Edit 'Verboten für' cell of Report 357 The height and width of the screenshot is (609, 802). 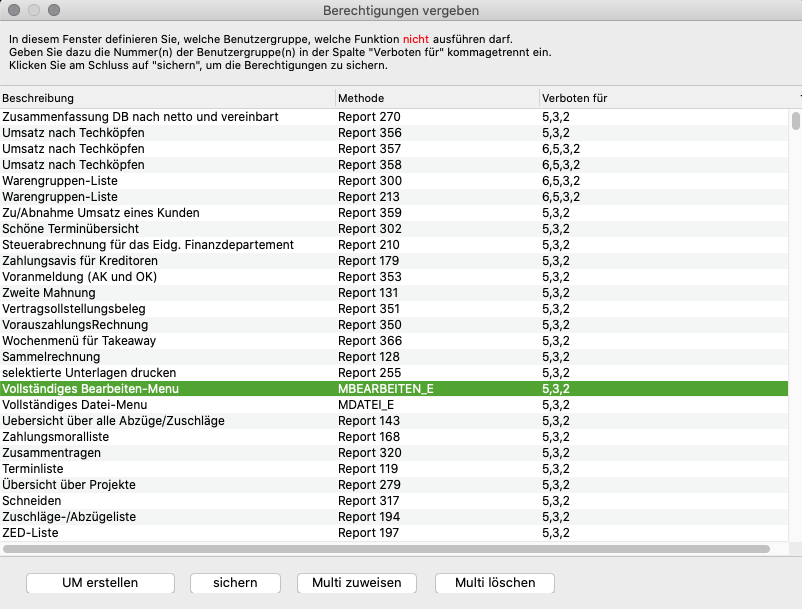click(x=559, y=149)
